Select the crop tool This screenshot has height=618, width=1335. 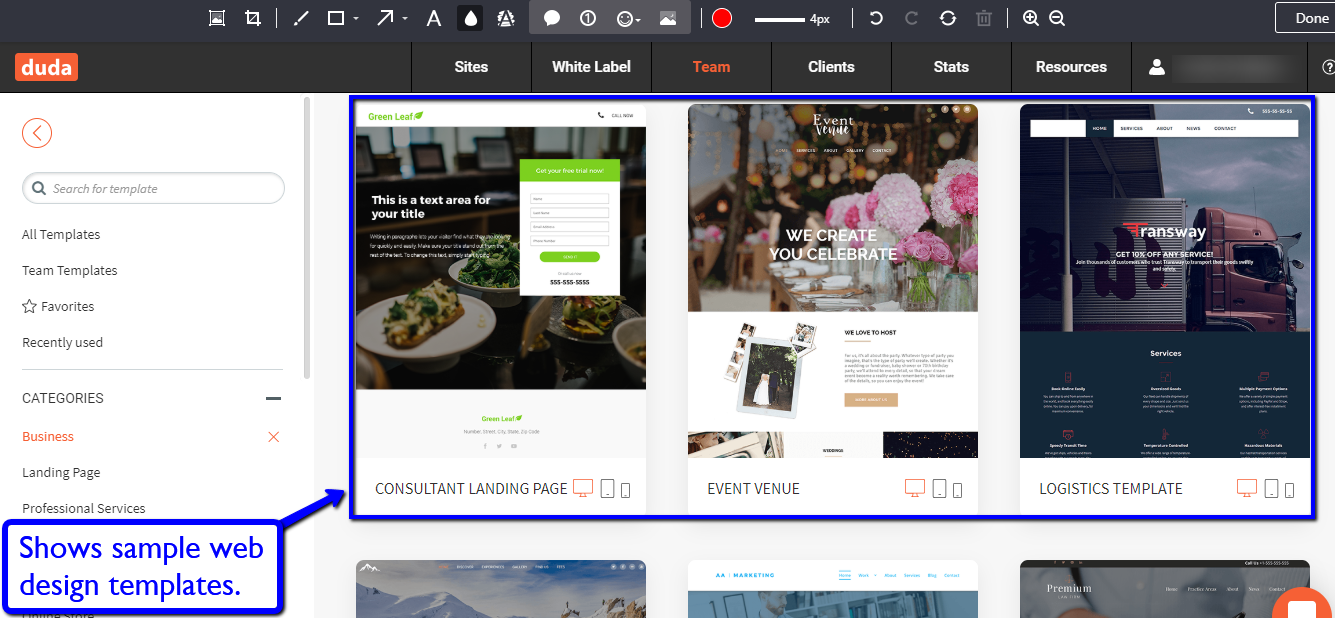(x=253, y=18)
